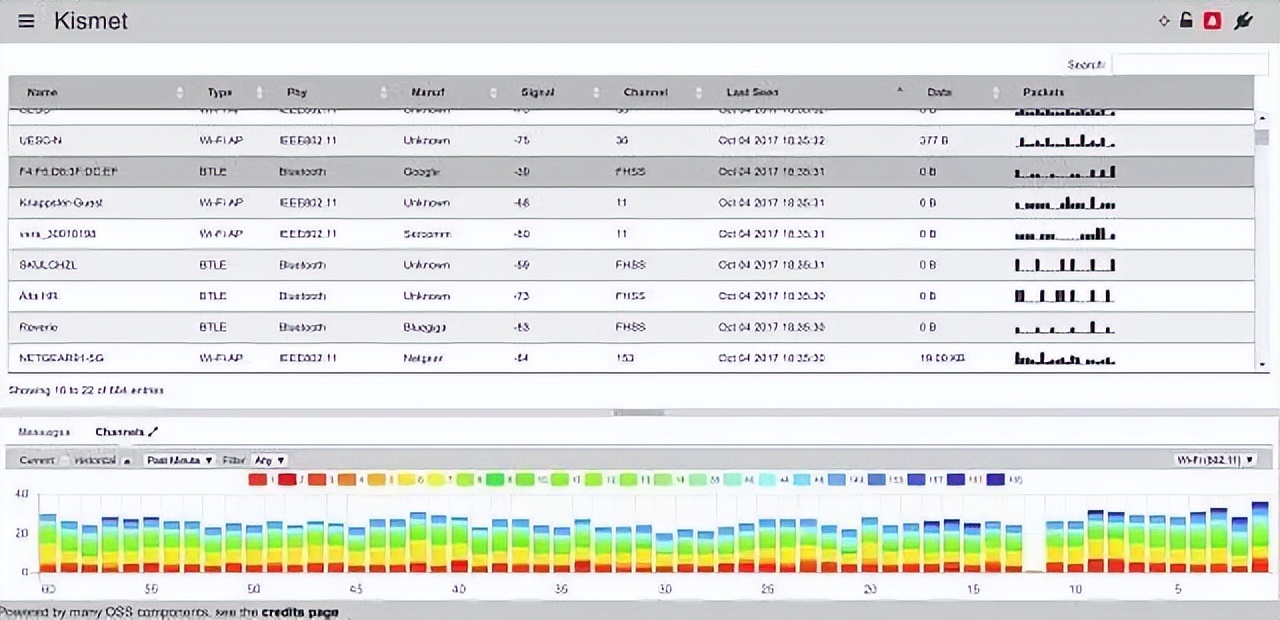The image size is (1280, 620).
Task: Click the Last Seen sort arrow
Action: 899,91
